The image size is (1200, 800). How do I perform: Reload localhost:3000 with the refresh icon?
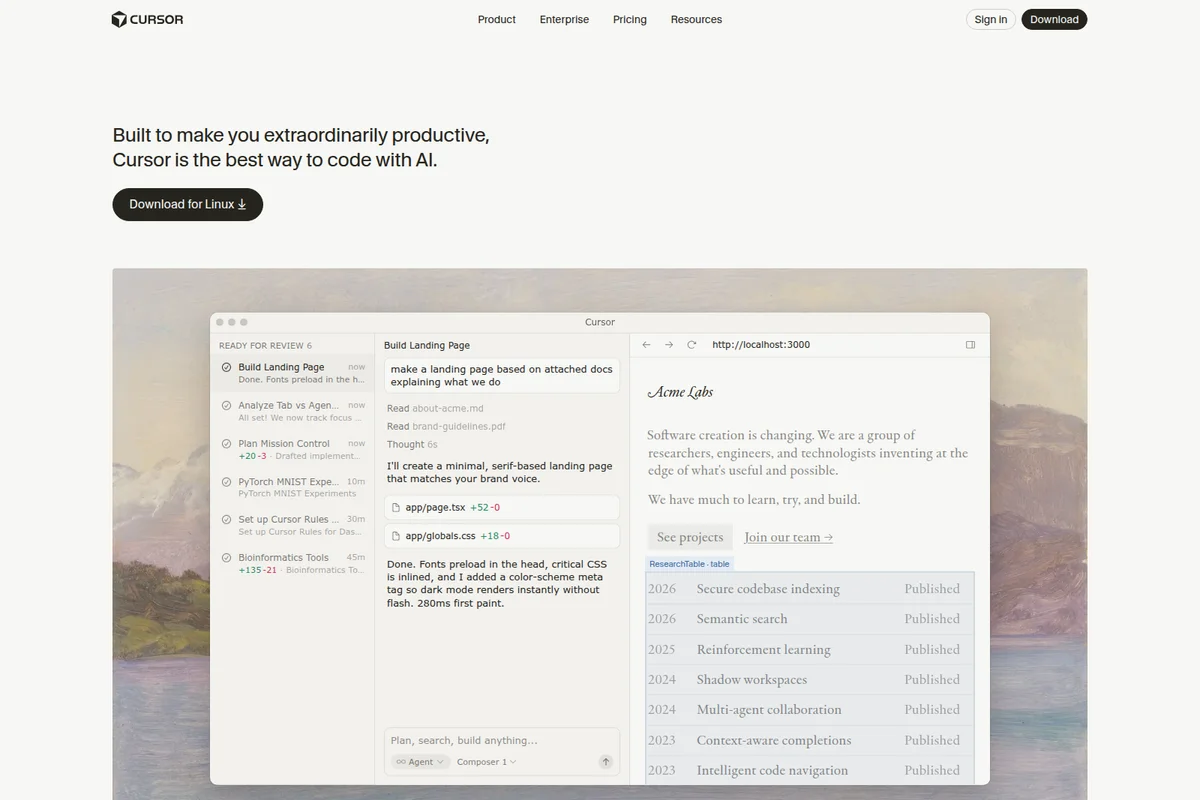click(691, 344)
